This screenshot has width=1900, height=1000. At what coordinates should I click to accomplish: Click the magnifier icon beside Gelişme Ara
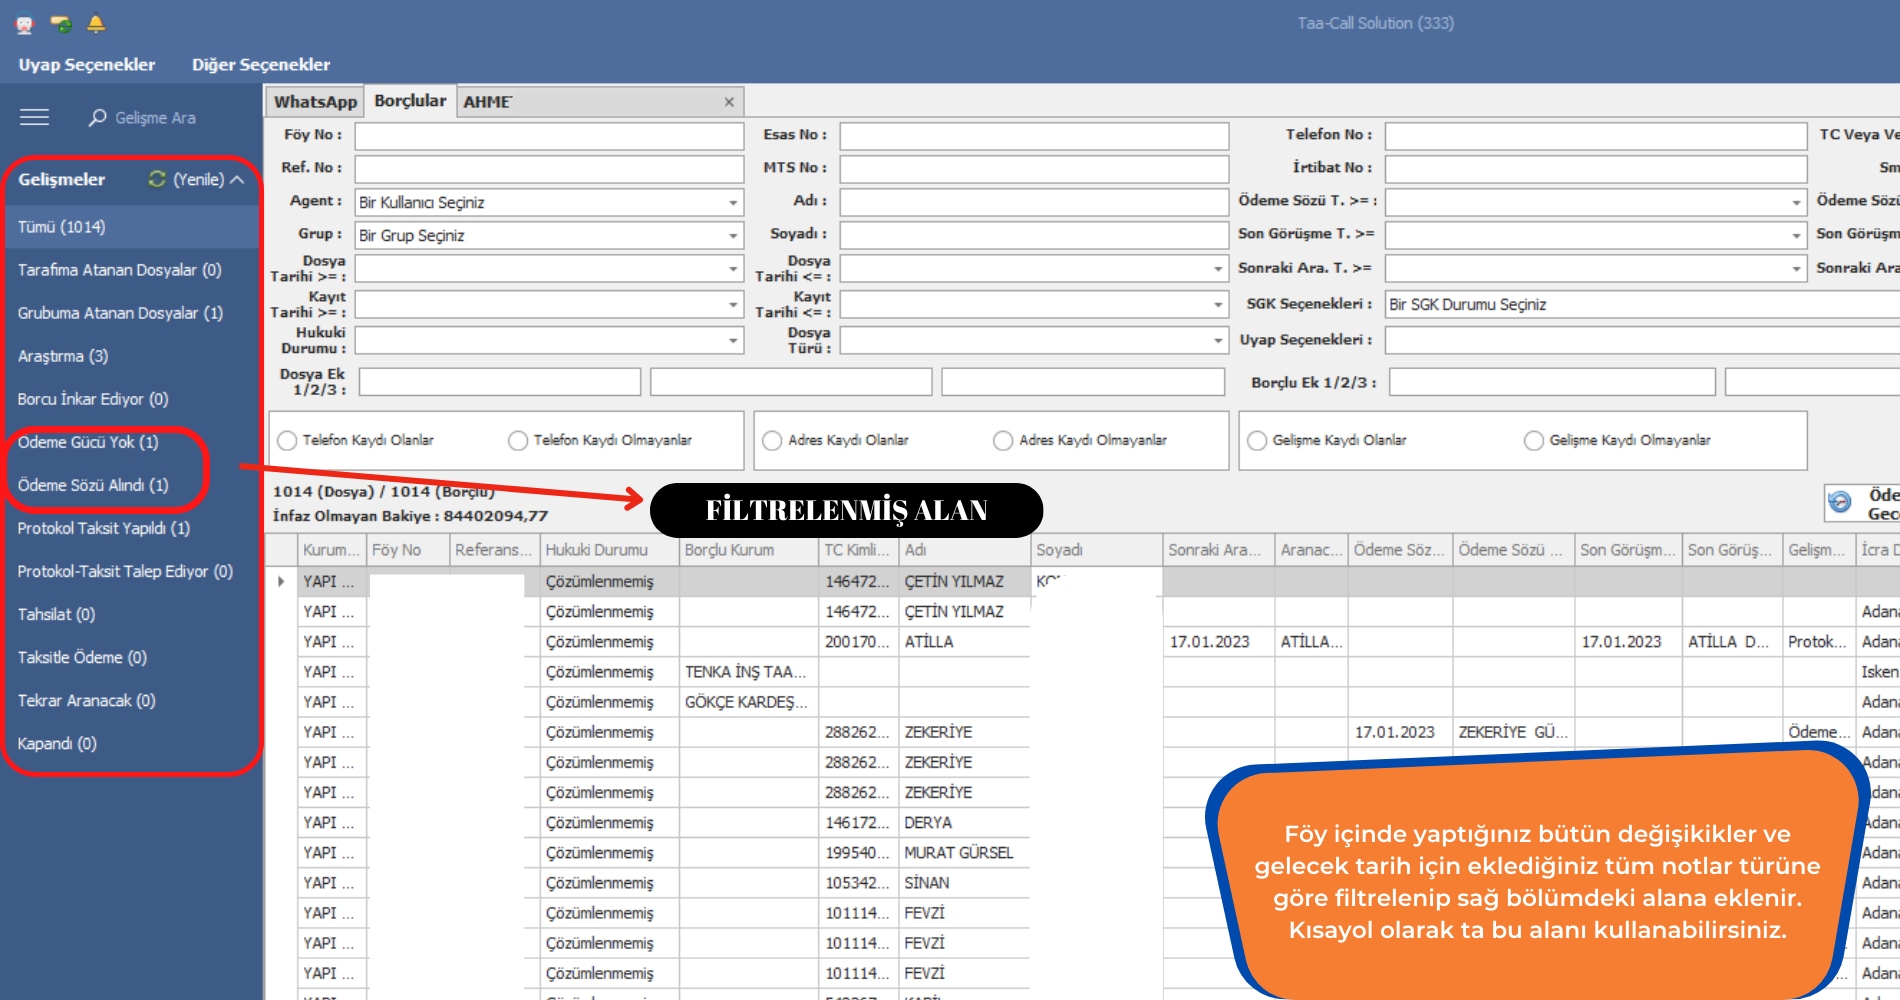97,117
